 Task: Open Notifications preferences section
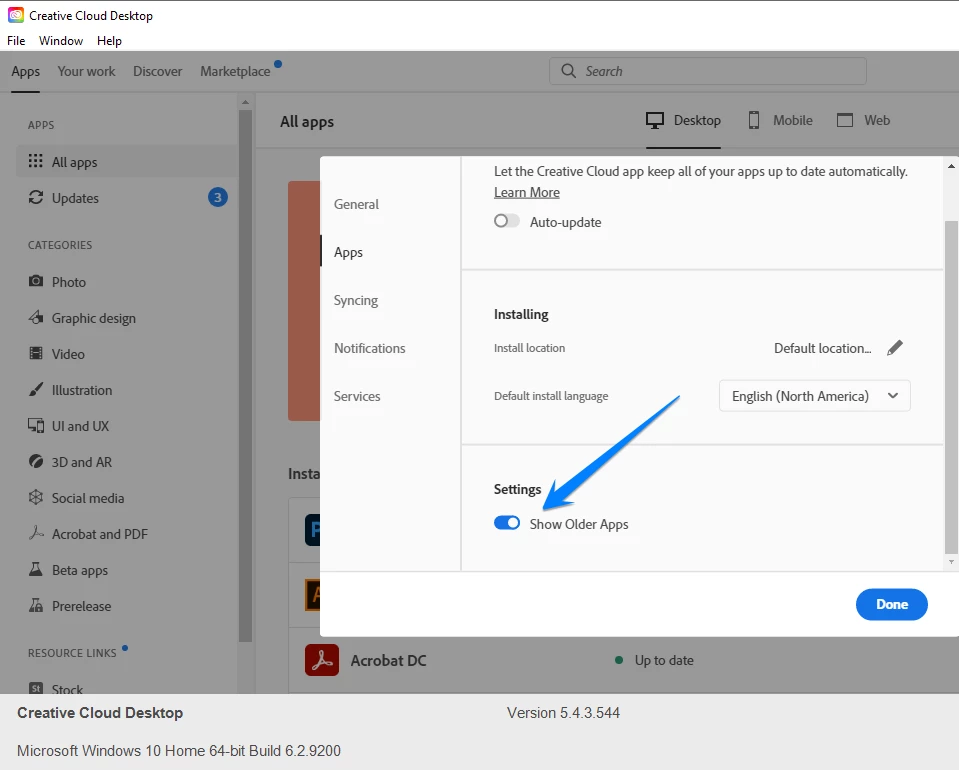[x=369, y=348]
